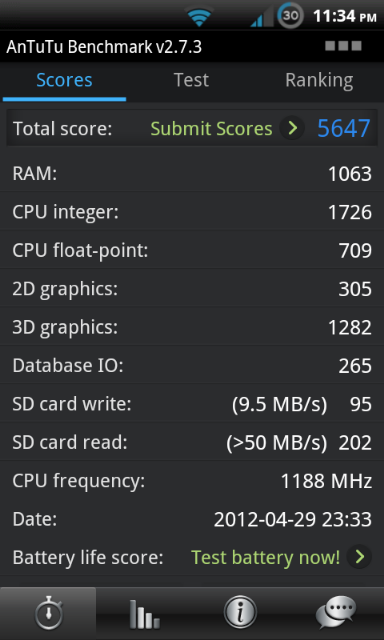Select the total score value 5647
The width and height of the screenshot is (384, 640).
tap(344, 129)
